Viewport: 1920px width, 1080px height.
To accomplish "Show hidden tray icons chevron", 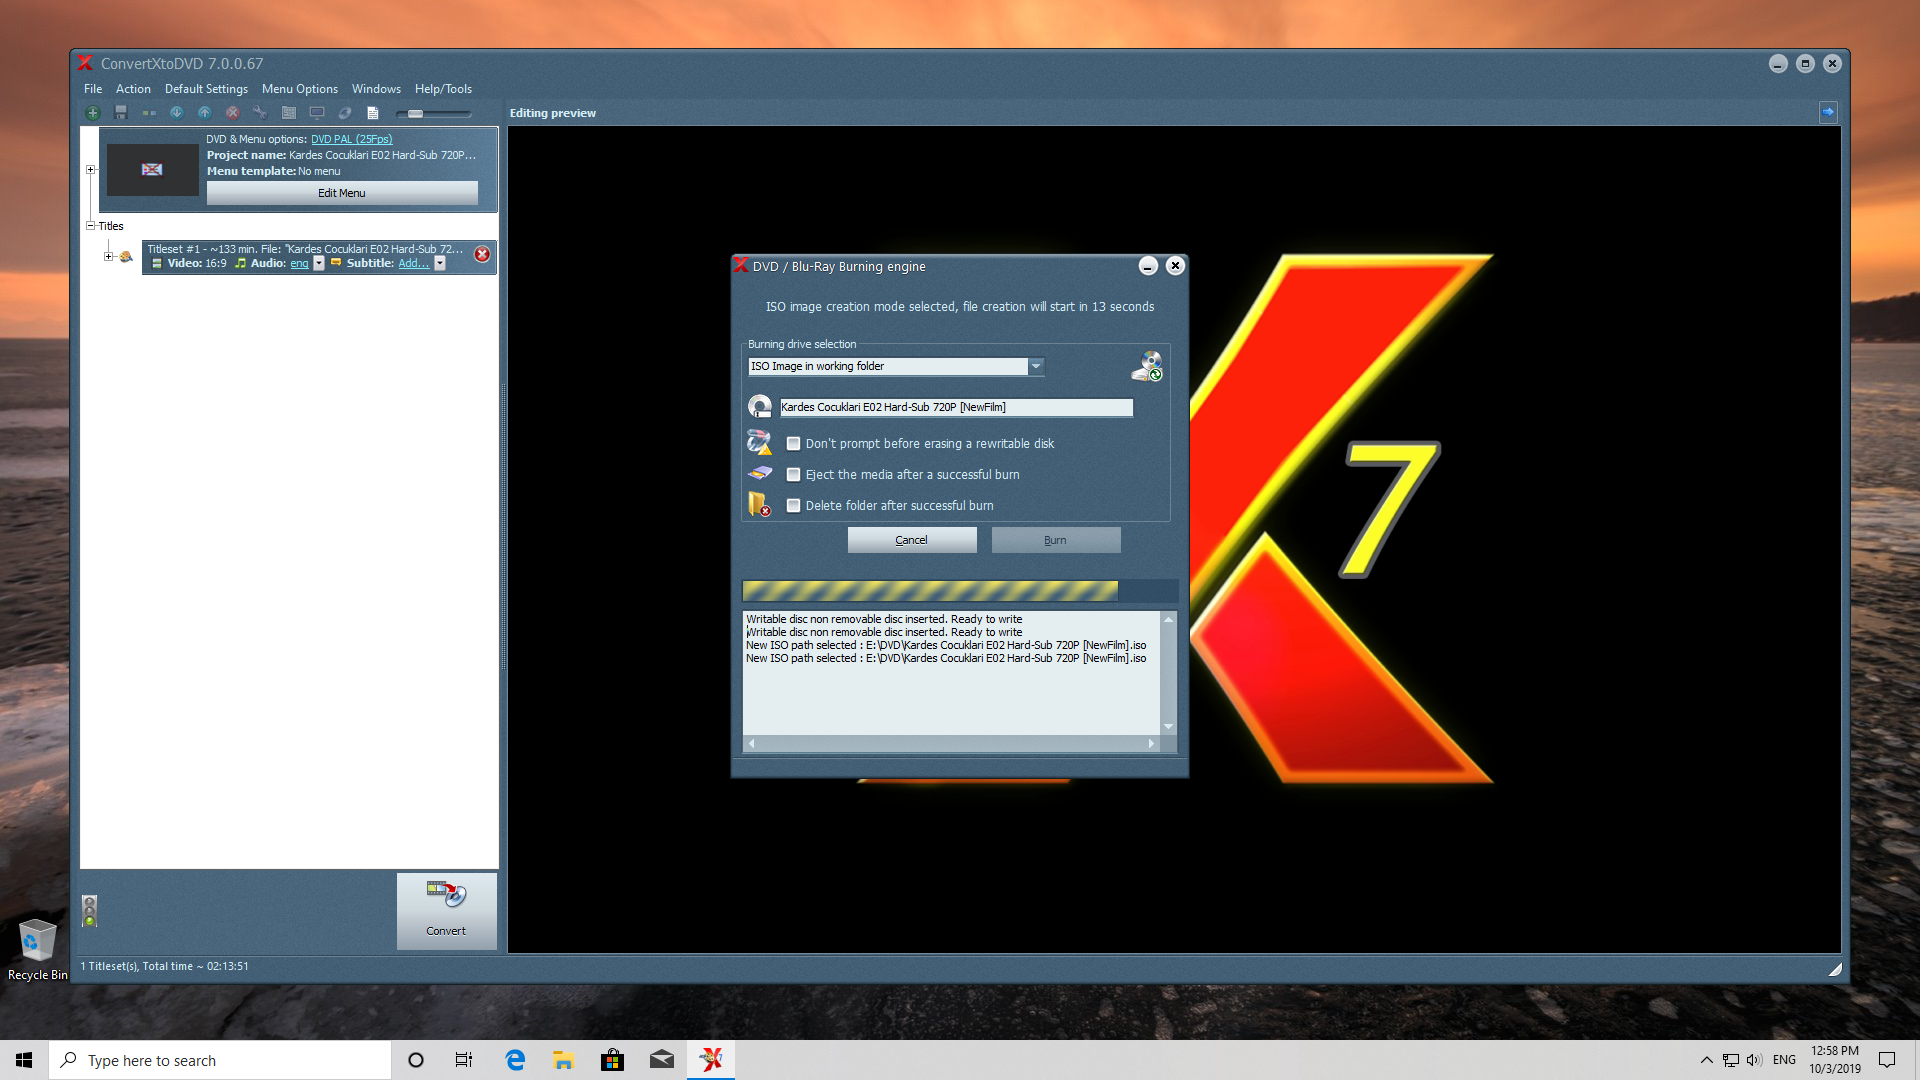I will click(1706, 1060).
